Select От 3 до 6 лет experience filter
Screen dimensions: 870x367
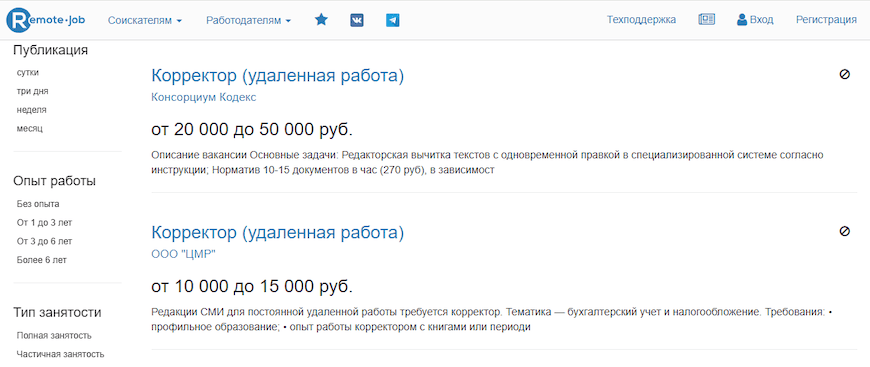pyautogui.click(x=44, y=242)
